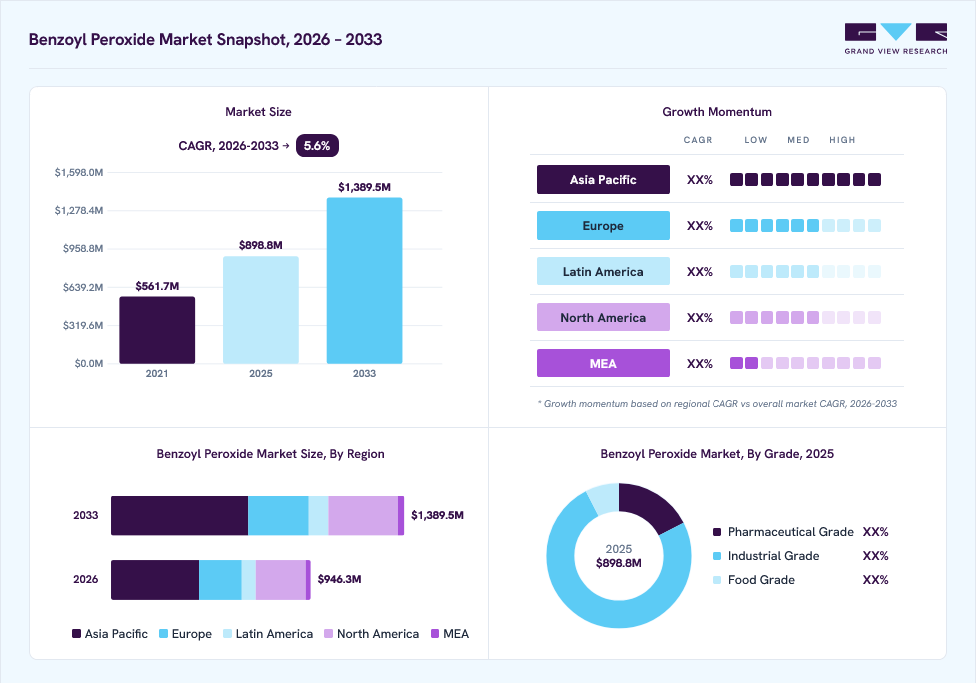Click the Growth Momentum heading
Viewport: 976px width, 683px height.
(717, 112)
